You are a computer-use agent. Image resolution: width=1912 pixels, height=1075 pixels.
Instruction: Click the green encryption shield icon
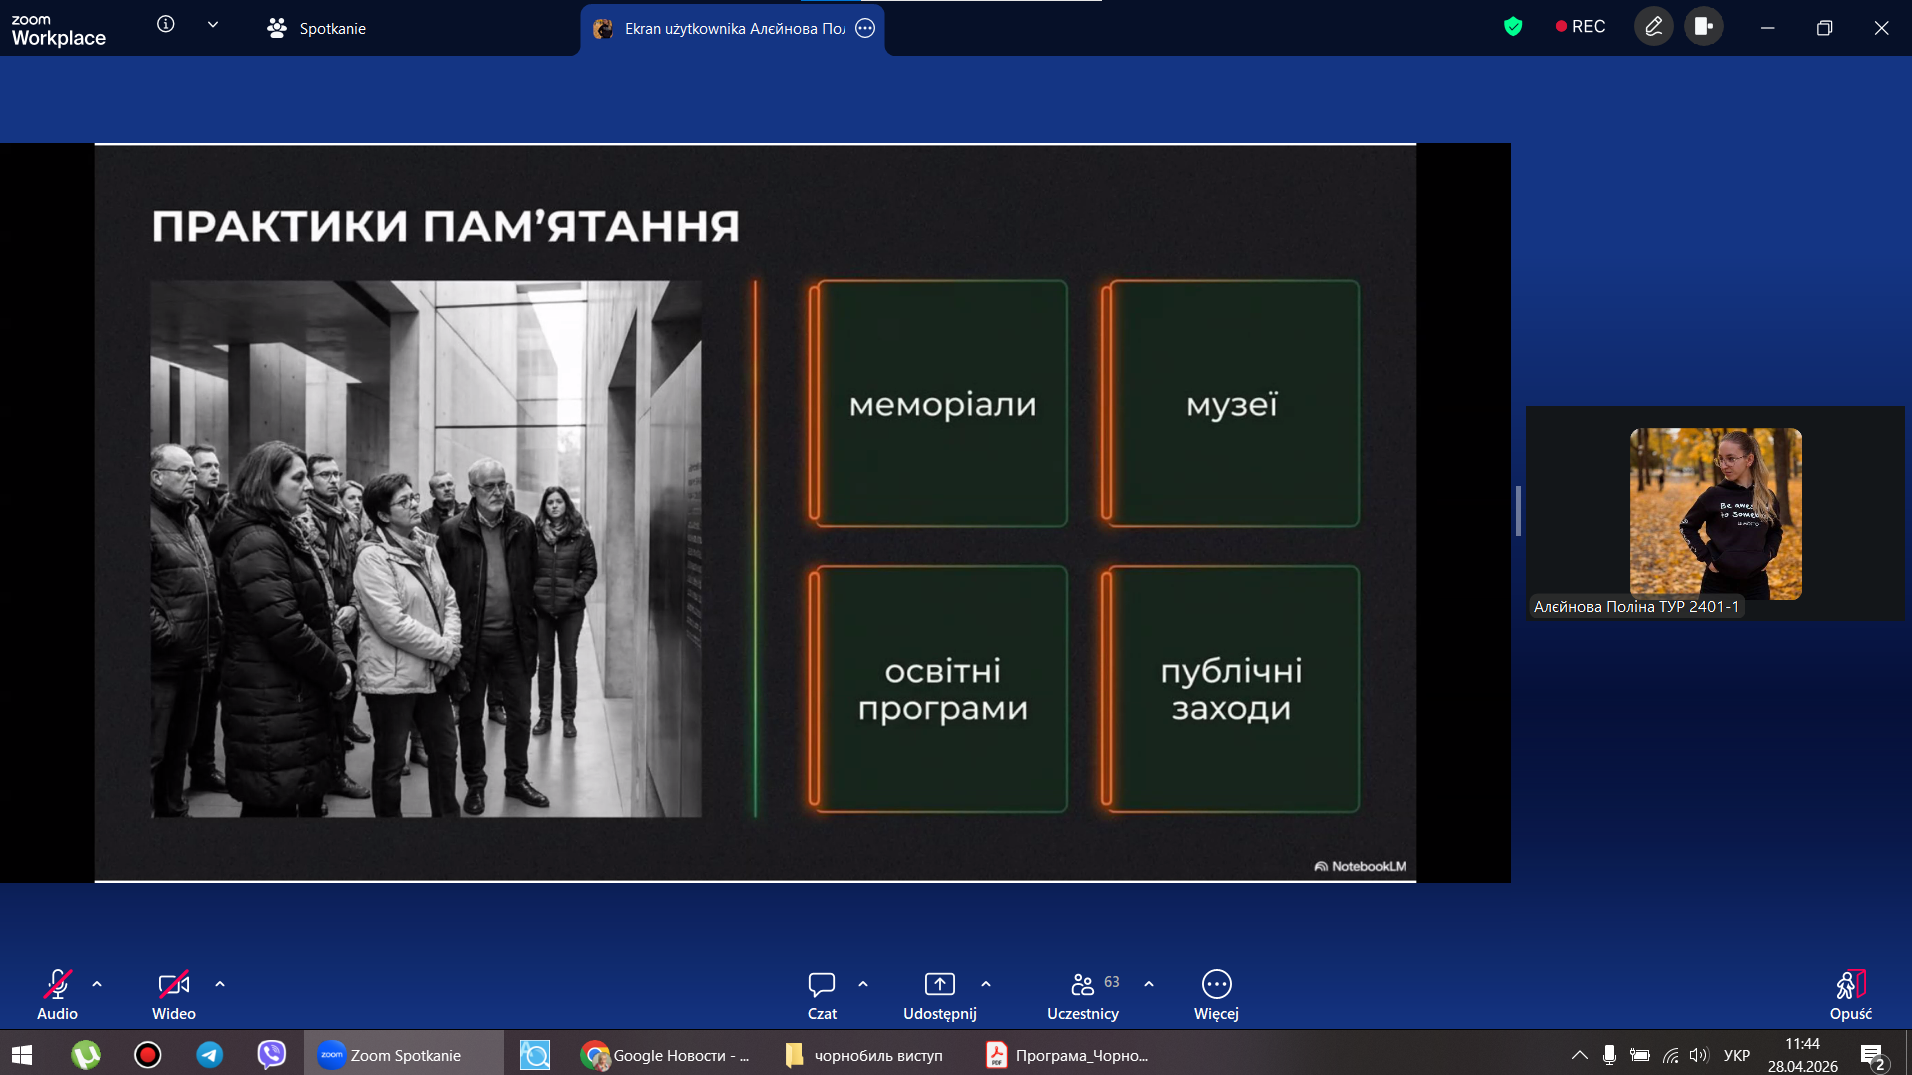(1512, 27)
